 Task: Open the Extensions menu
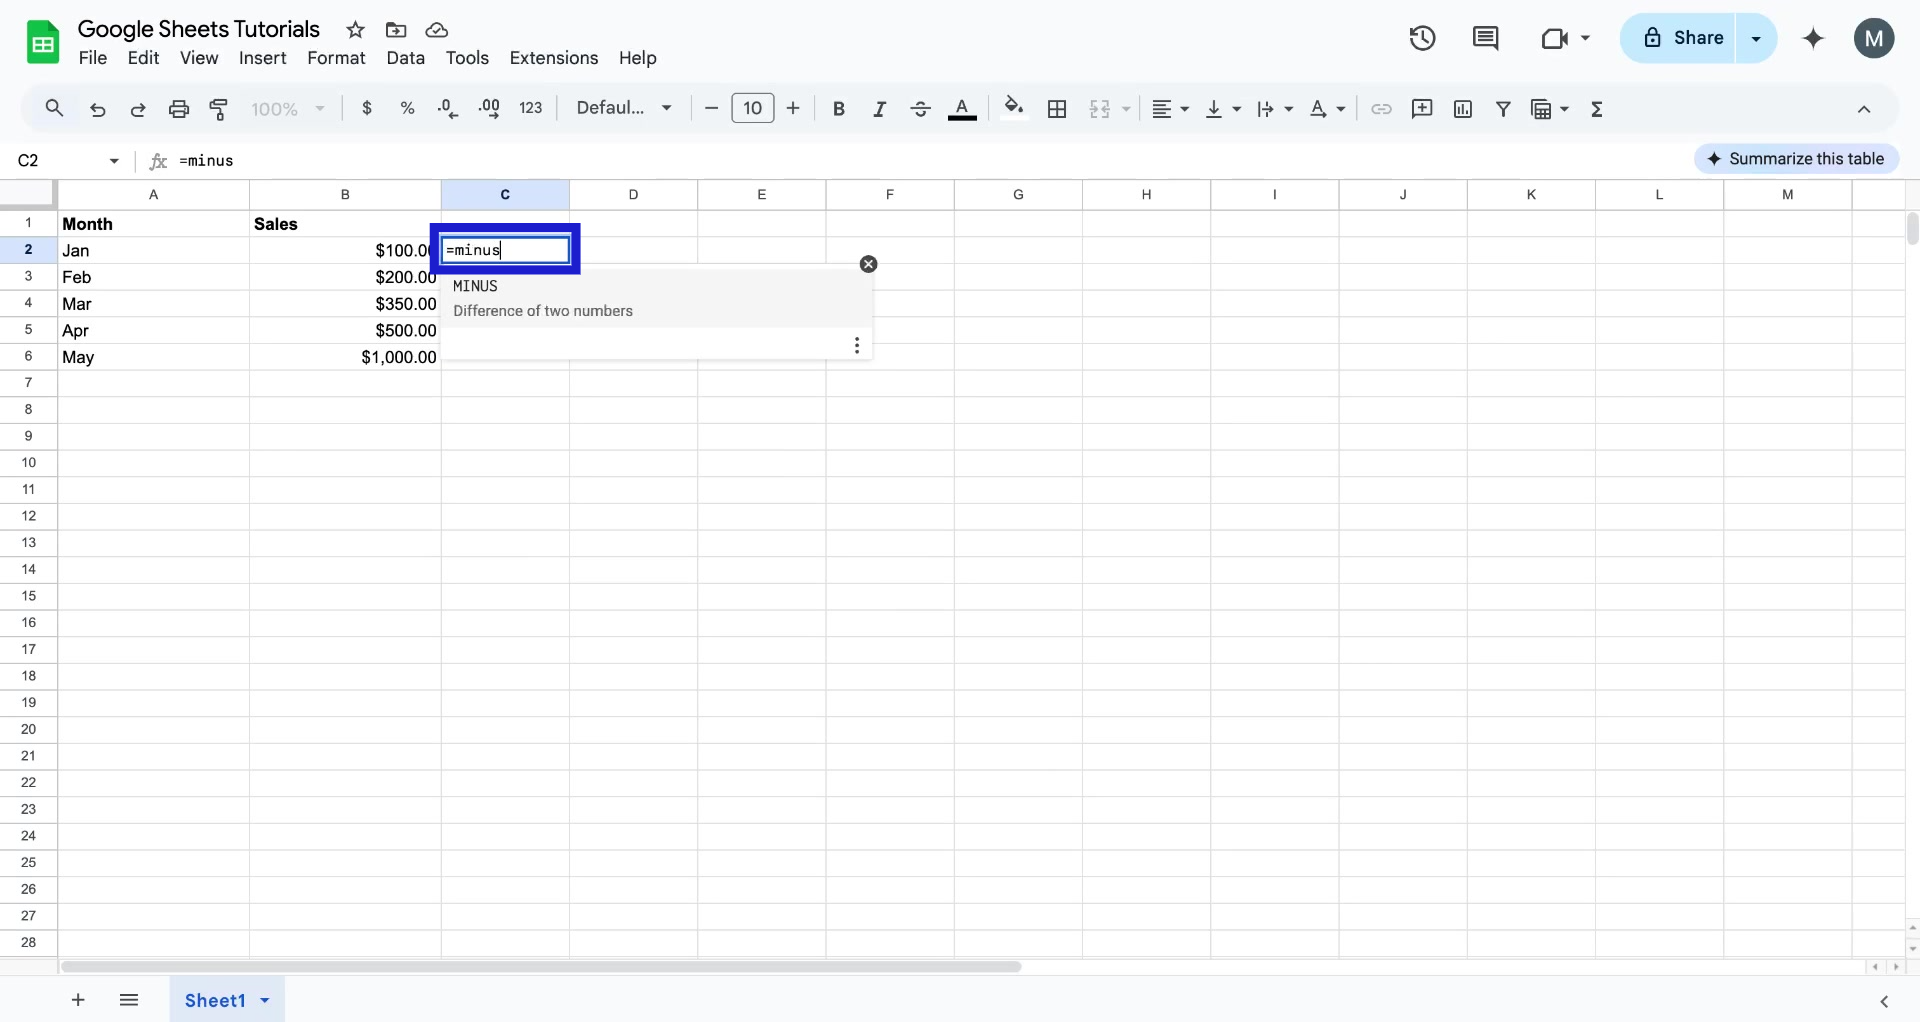[x=553, y=58]
